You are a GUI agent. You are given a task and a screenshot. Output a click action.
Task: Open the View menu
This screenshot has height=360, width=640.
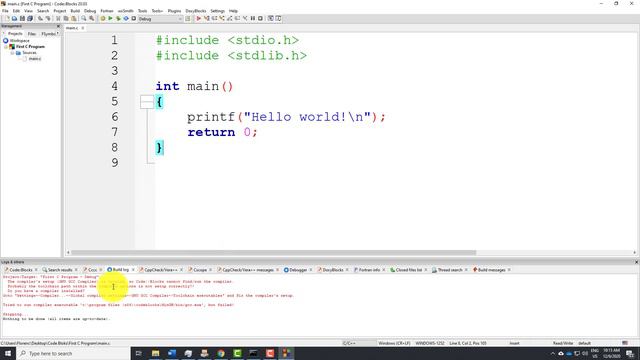28,11
